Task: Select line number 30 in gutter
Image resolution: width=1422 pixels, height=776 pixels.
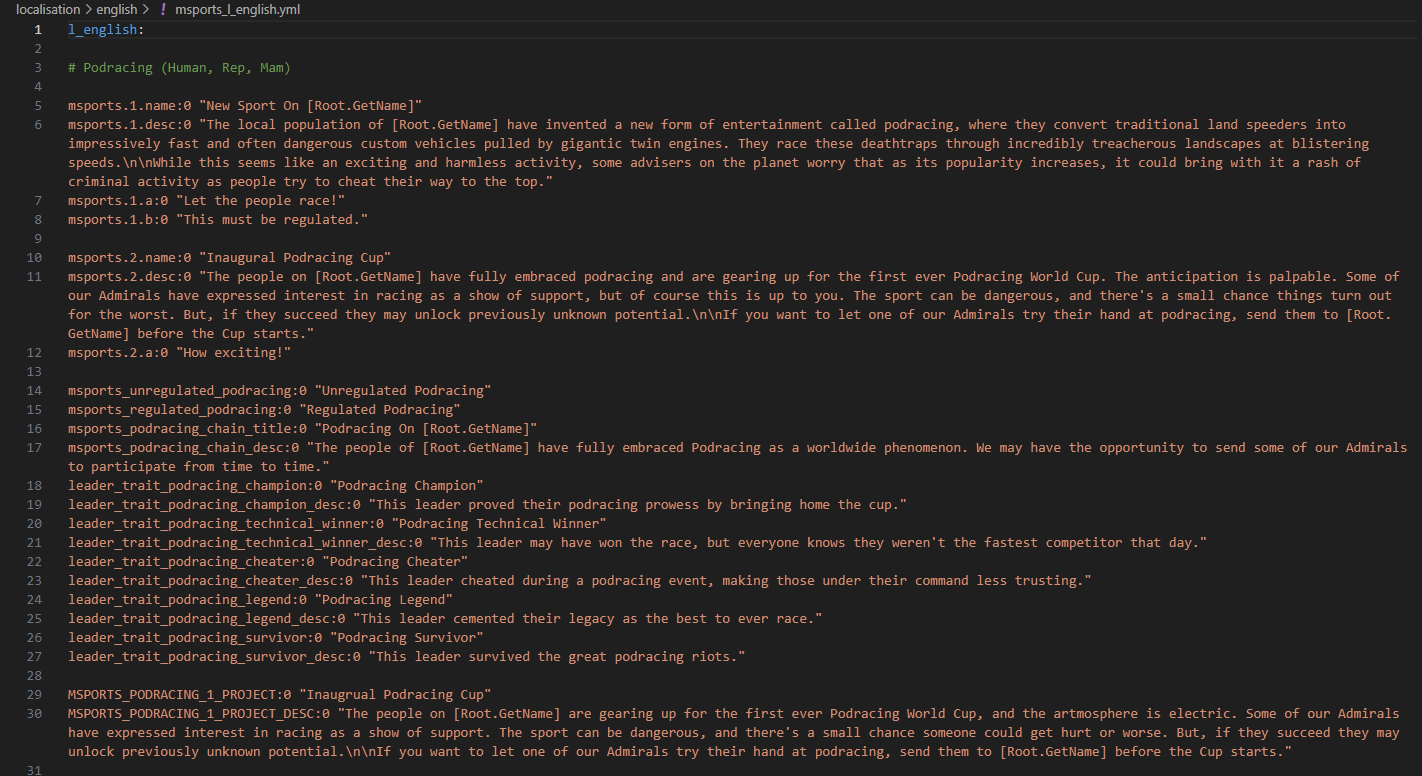Action: pos(35,713)
